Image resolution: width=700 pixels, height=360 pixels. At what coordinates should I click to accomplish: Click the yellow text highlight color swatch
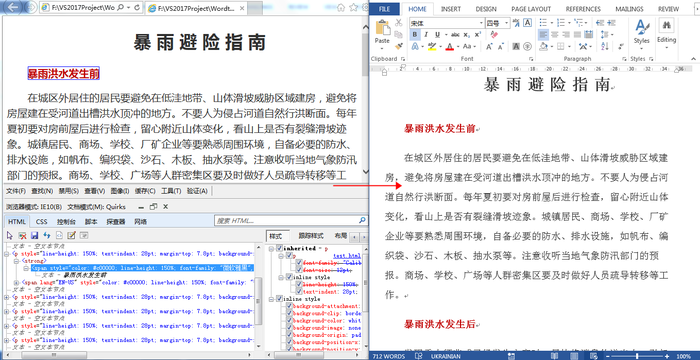coord(432,46)
